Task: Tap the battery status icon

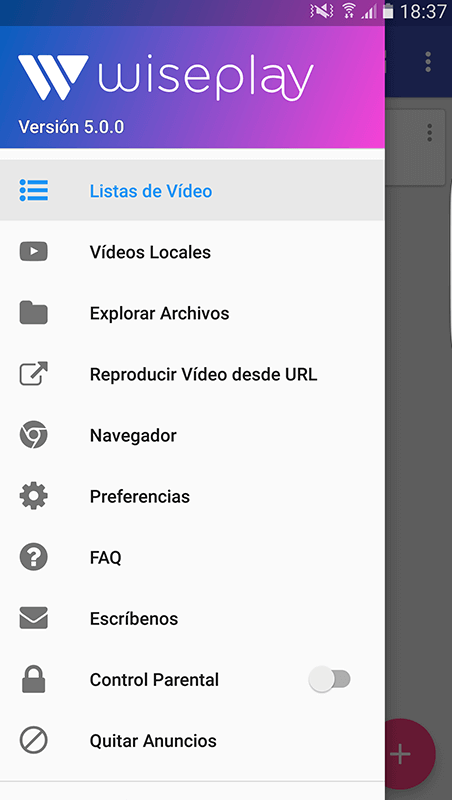Action: click(x=388, y=11)
